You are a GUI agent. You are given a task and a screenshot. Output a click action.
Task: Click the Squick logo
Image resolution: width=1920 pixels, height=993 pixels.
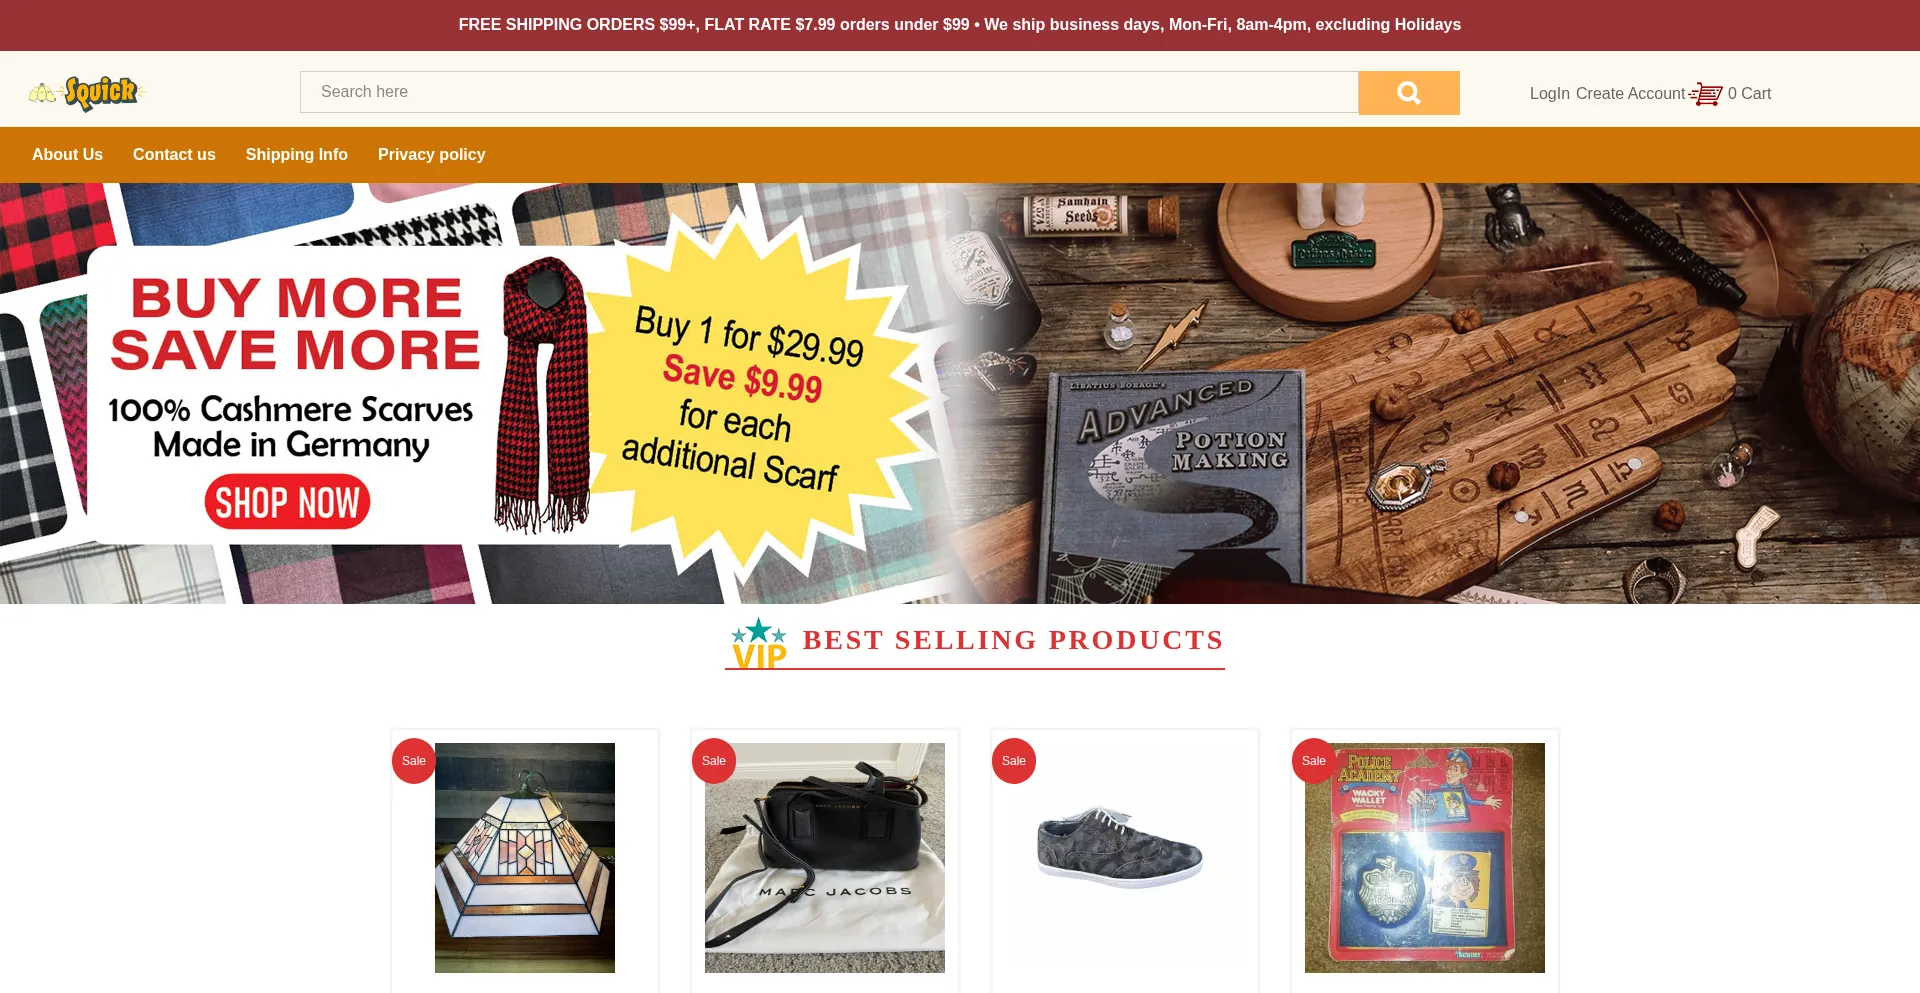pyautogui.click(x=87, y=93)
